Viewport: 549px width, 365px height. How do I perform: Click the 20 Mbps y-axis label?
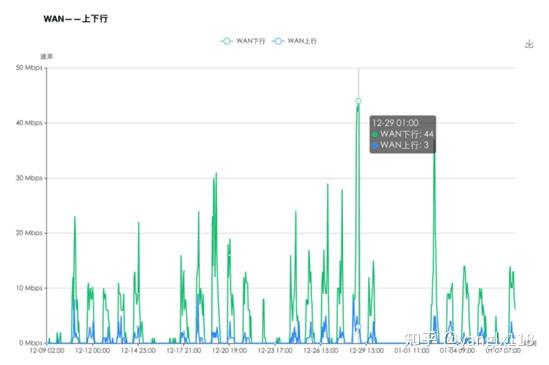pos(29,233)
